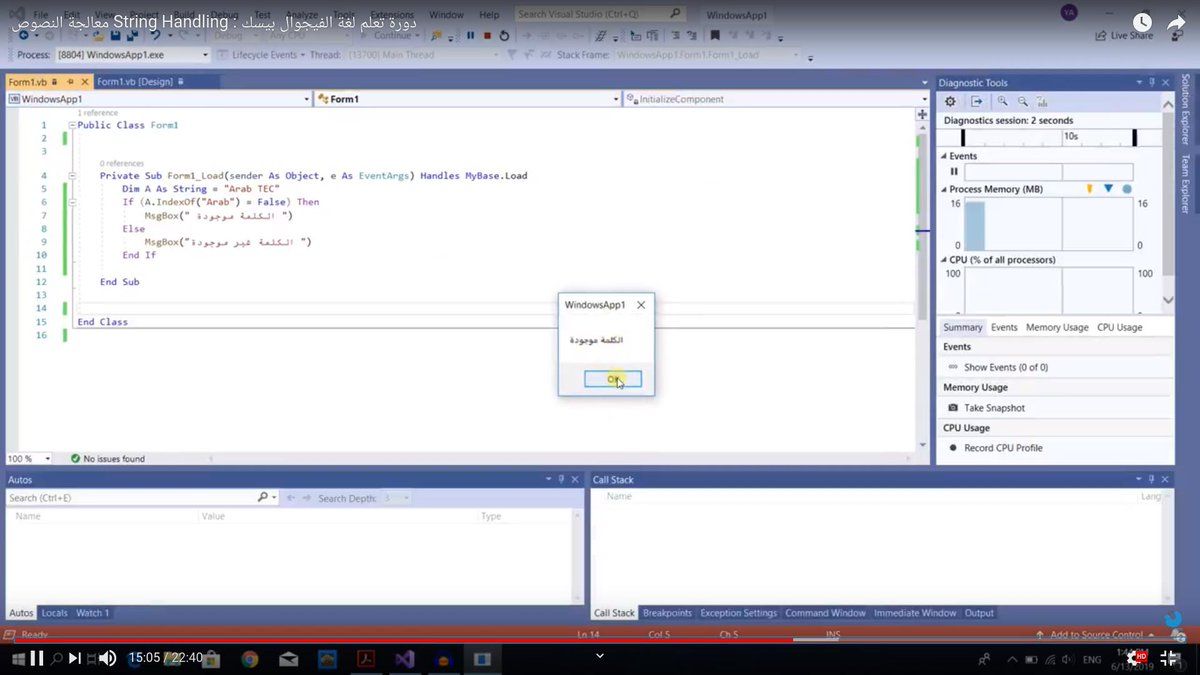Switch to the Form1.vb [Design] tab
The width and height of the screenshot is (1200, 675).
[135, 82]
